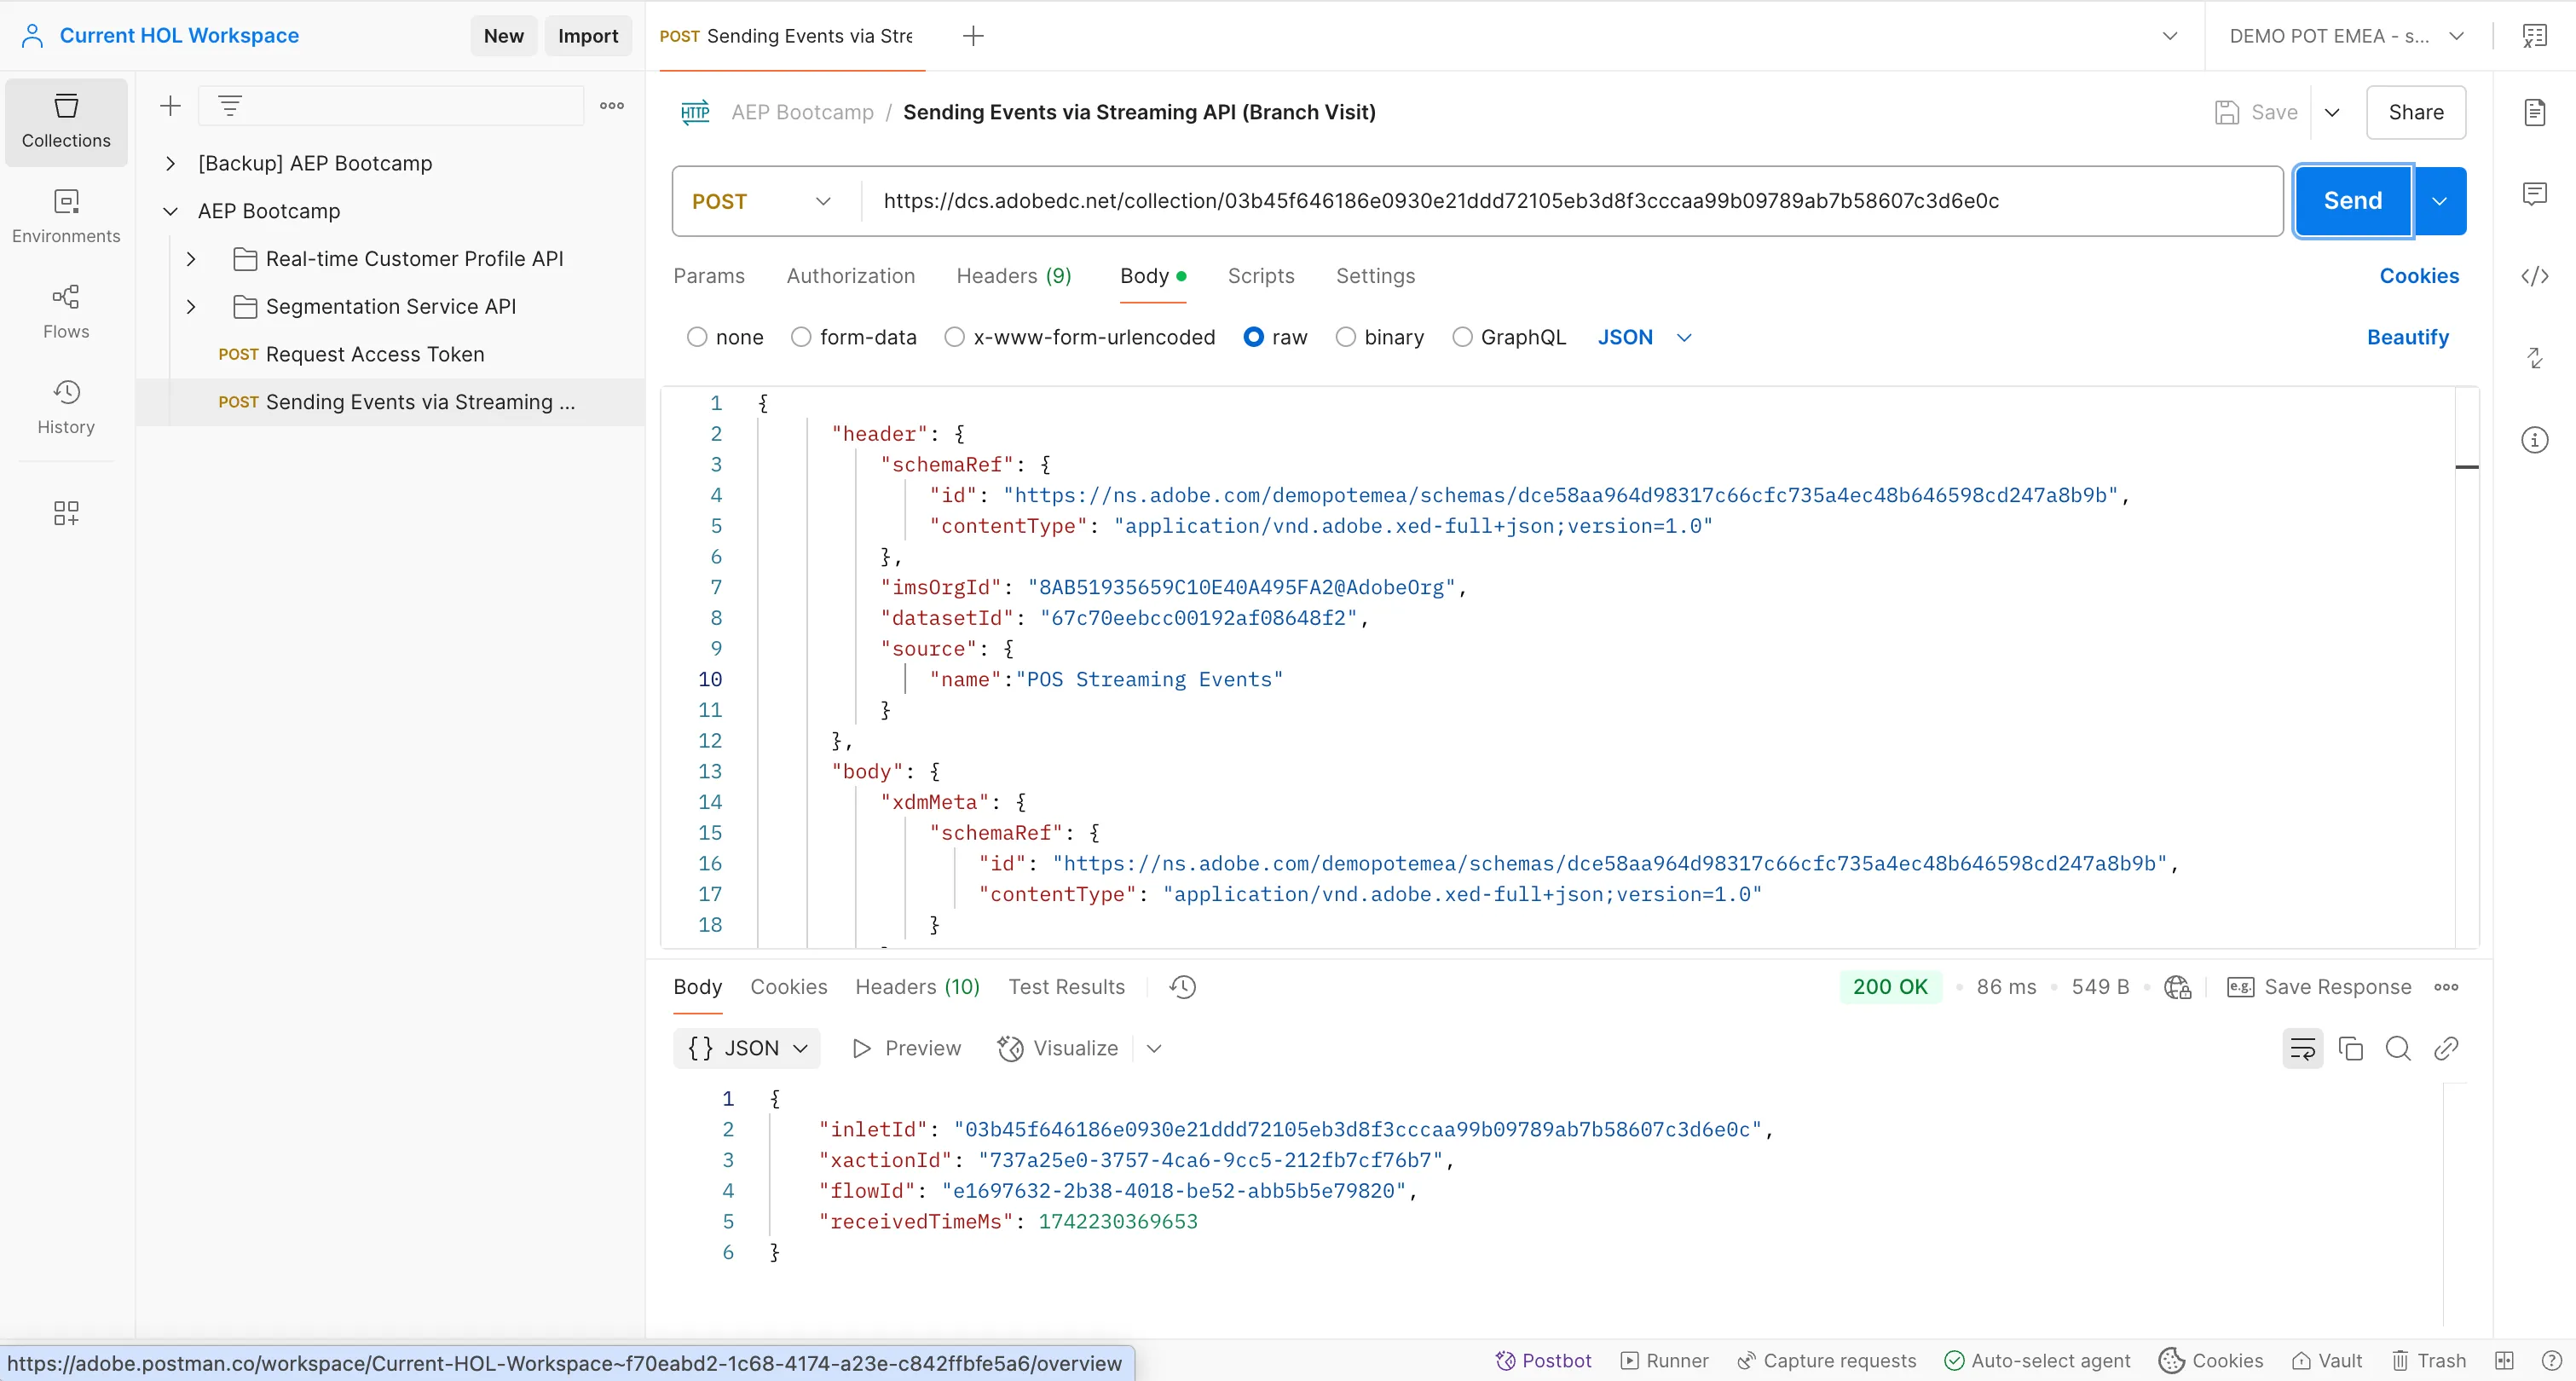The width and height of the screenshot is (2576, 1381).
Task: Click the request URL input field
Action: 1573,201
